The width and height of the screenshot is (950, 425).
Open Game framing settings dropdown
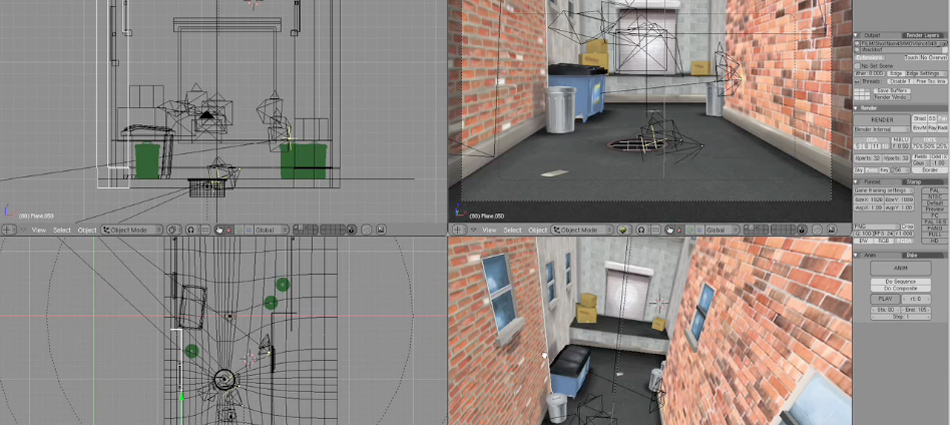pyautogui.click(x=883, y=190)
